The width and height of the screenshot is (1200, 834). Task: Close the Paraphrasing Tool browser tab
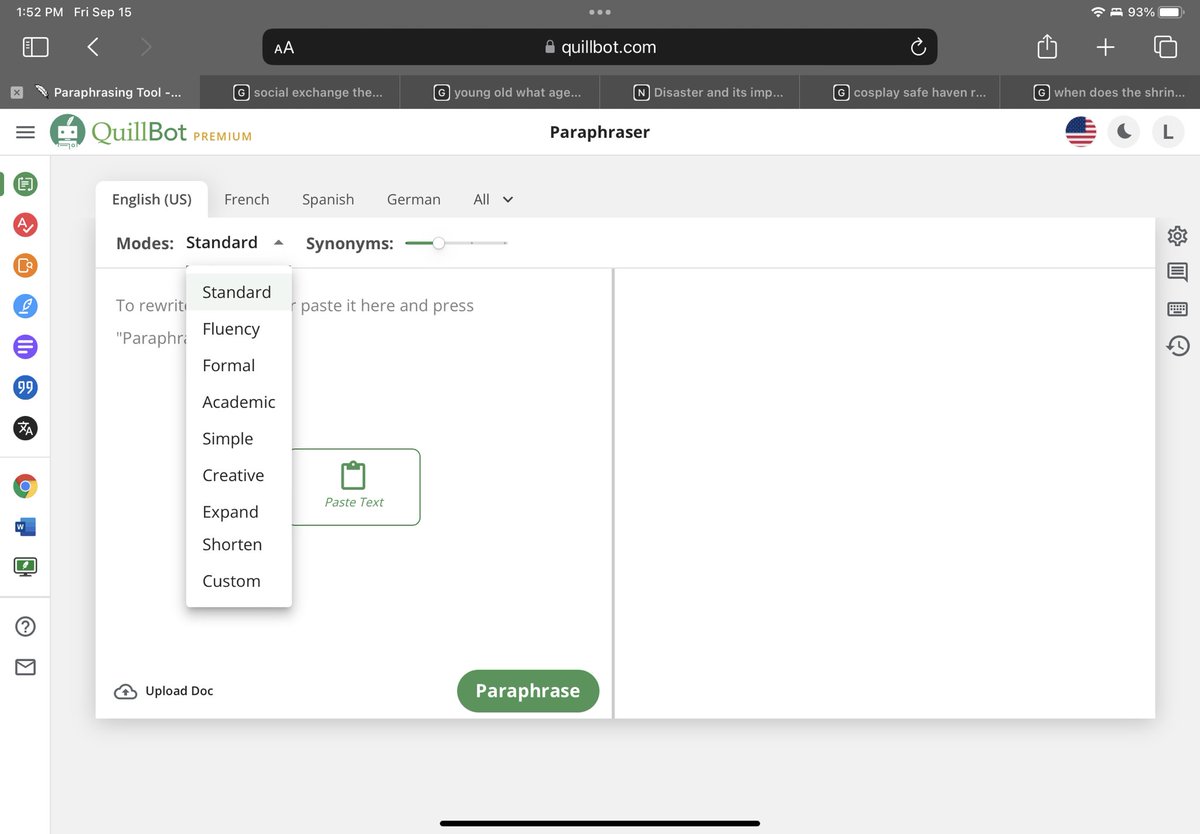pos(17,92)
